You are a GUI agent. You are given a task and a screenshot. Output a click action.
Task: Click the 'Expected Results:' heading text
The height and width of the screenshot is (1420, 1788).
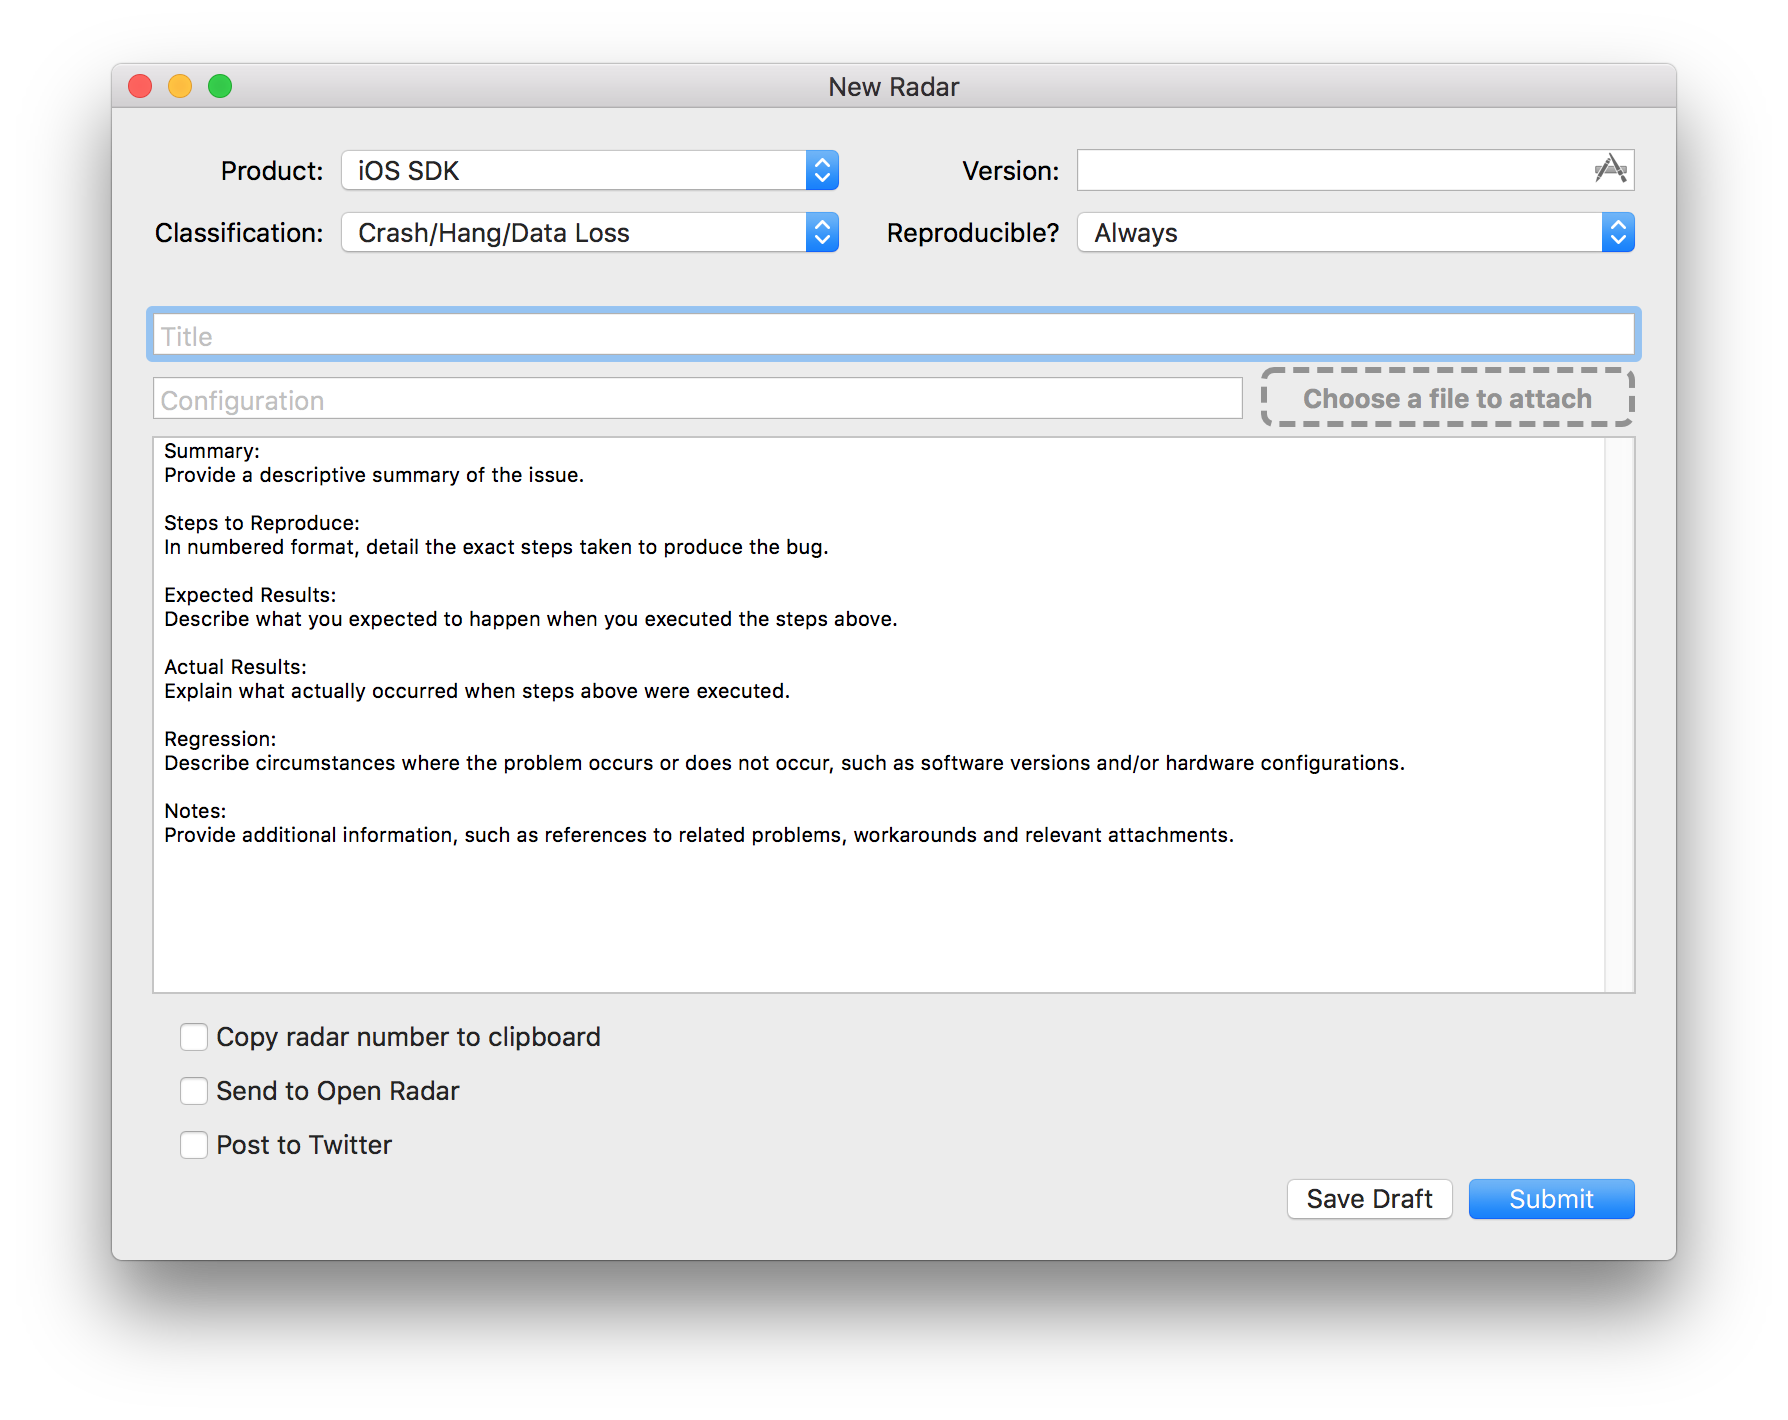point(250,595)
